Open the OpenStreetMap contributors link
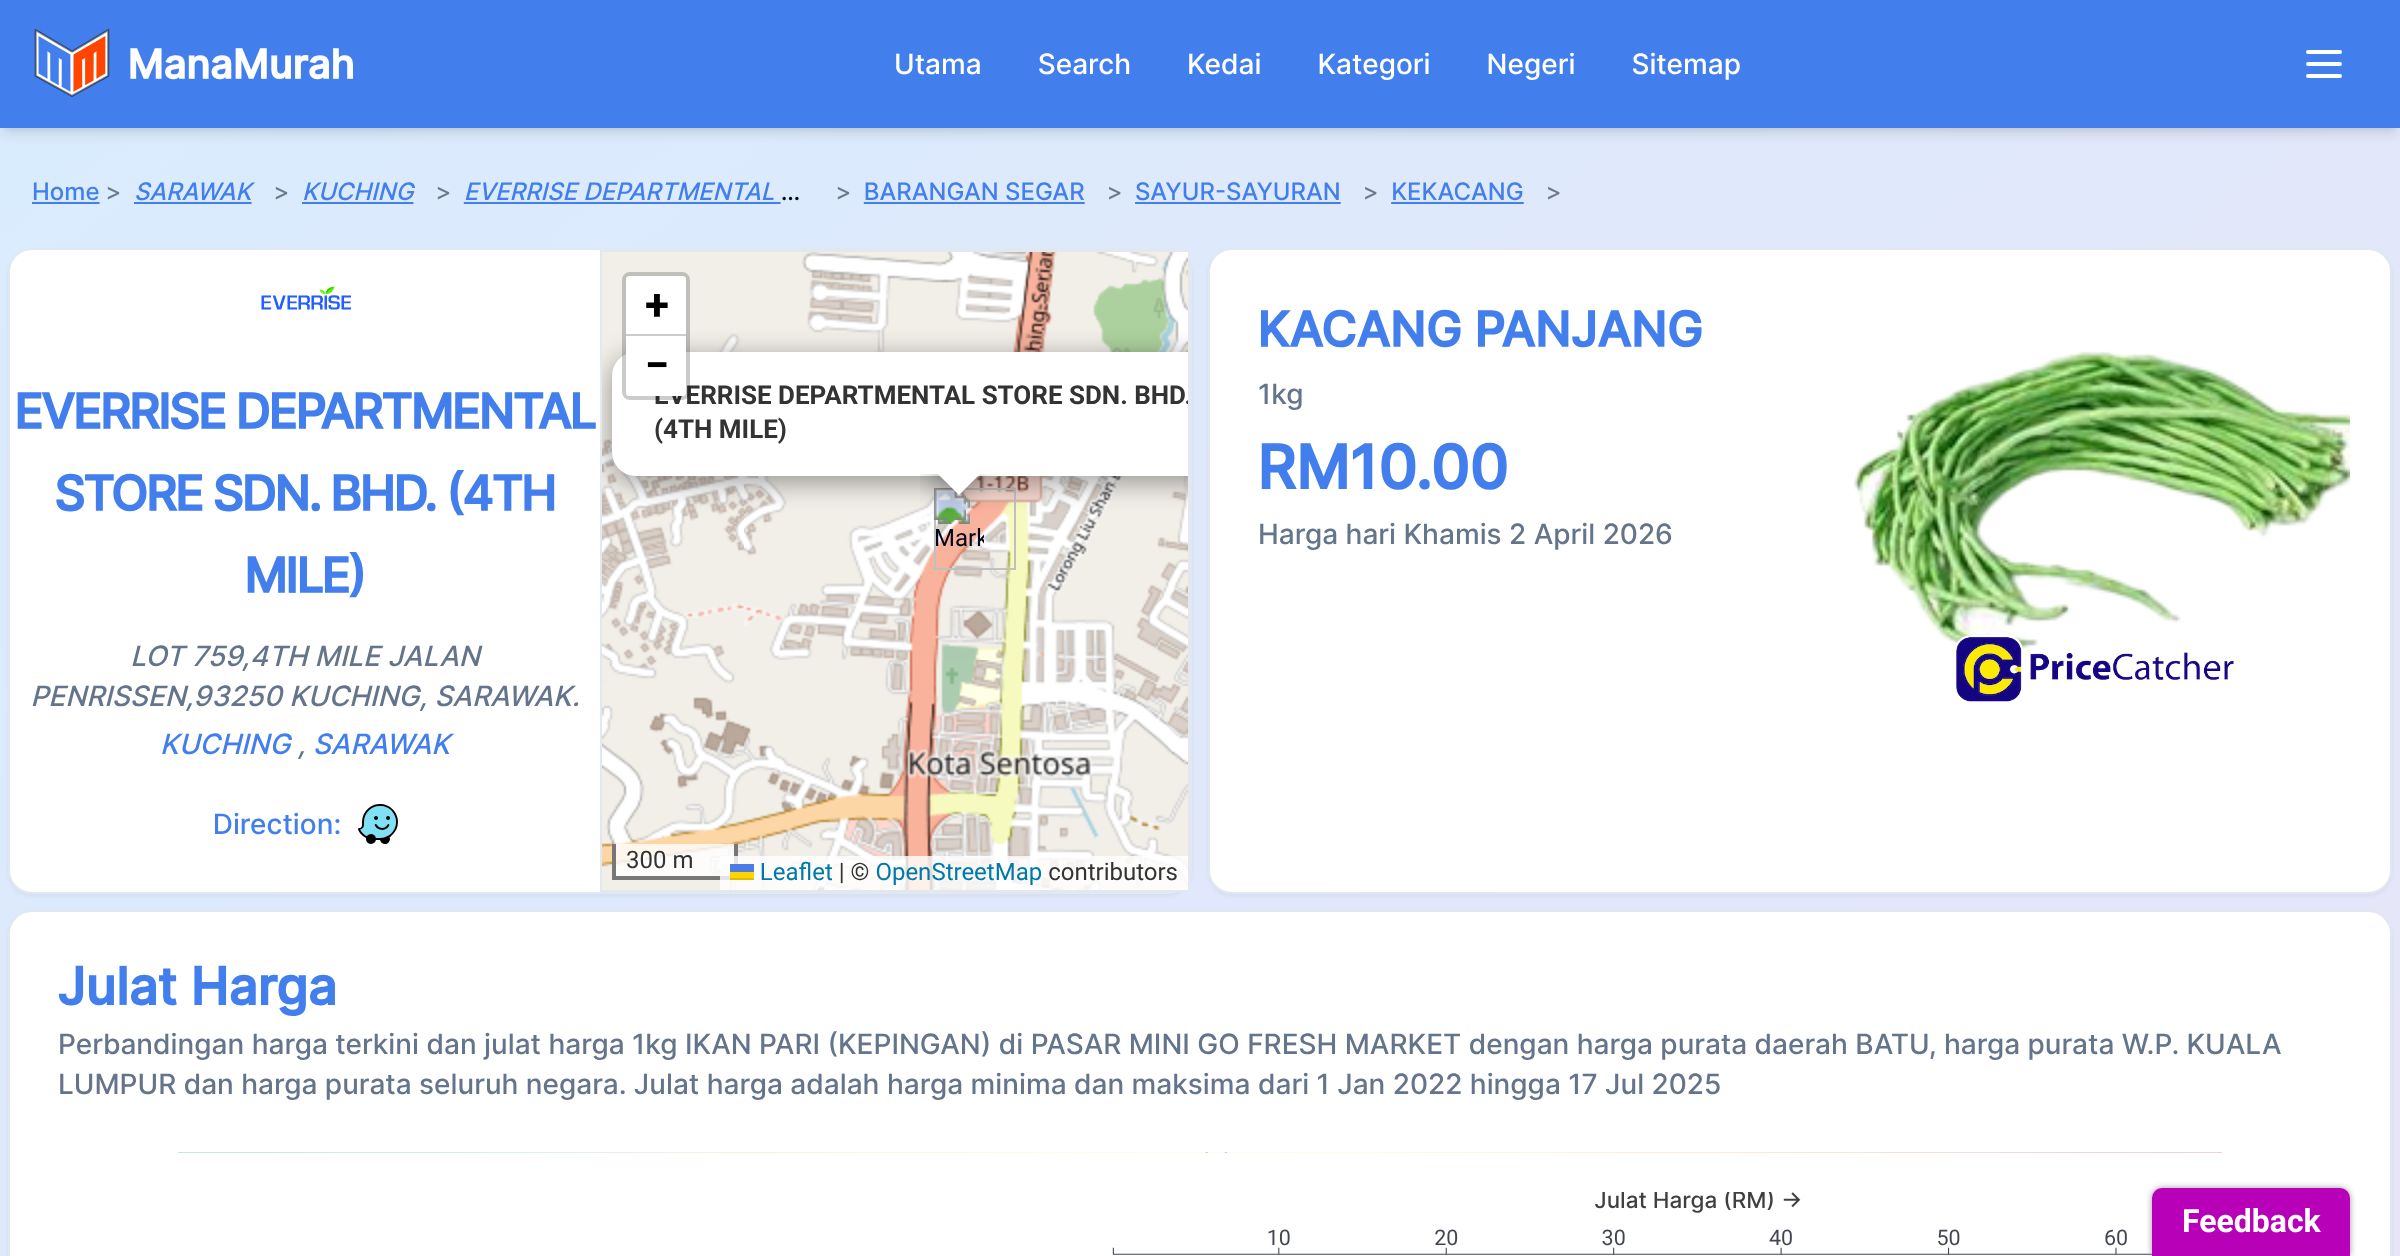2400x1256 pixels. [957, 872]
